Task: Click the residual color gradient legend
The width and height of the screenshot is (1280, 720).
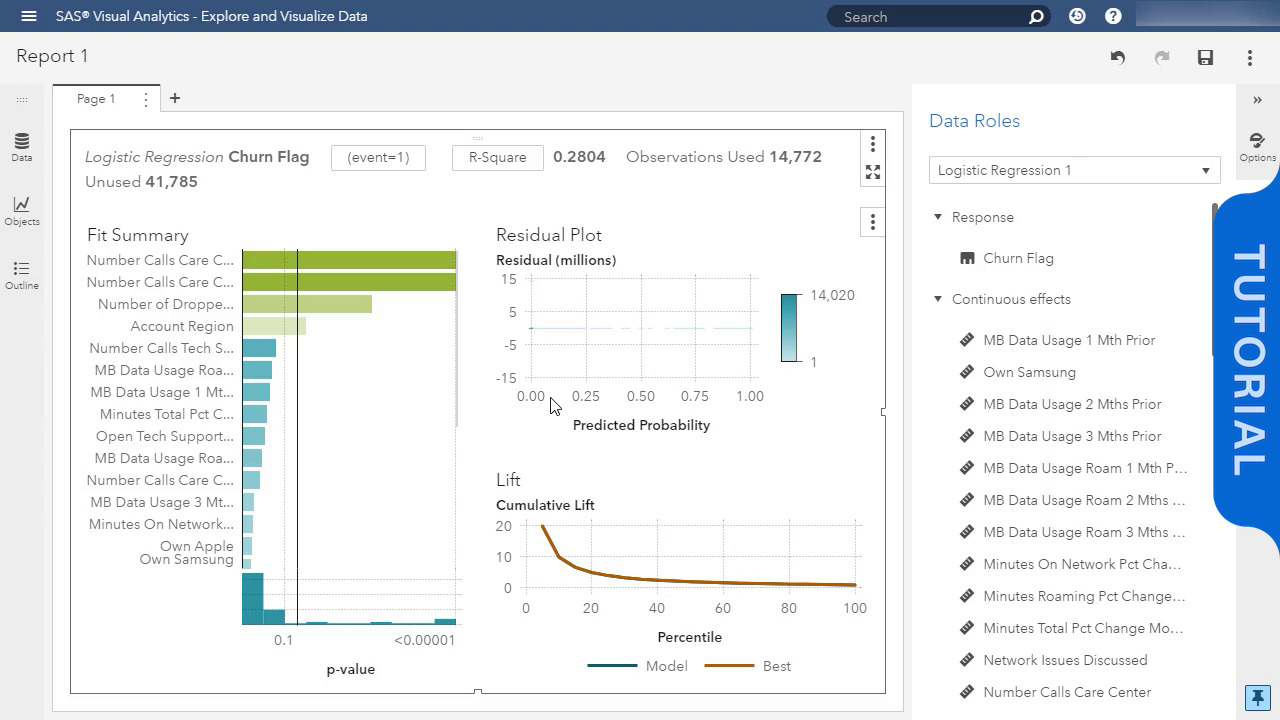Action: (x=790, y=327)
